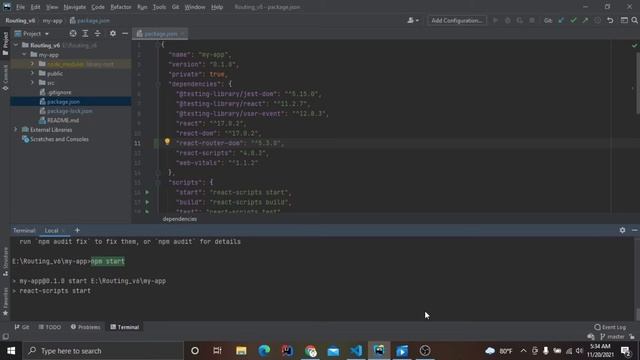
Task: Expand the node_modules folder
Action: coord(32,64)
